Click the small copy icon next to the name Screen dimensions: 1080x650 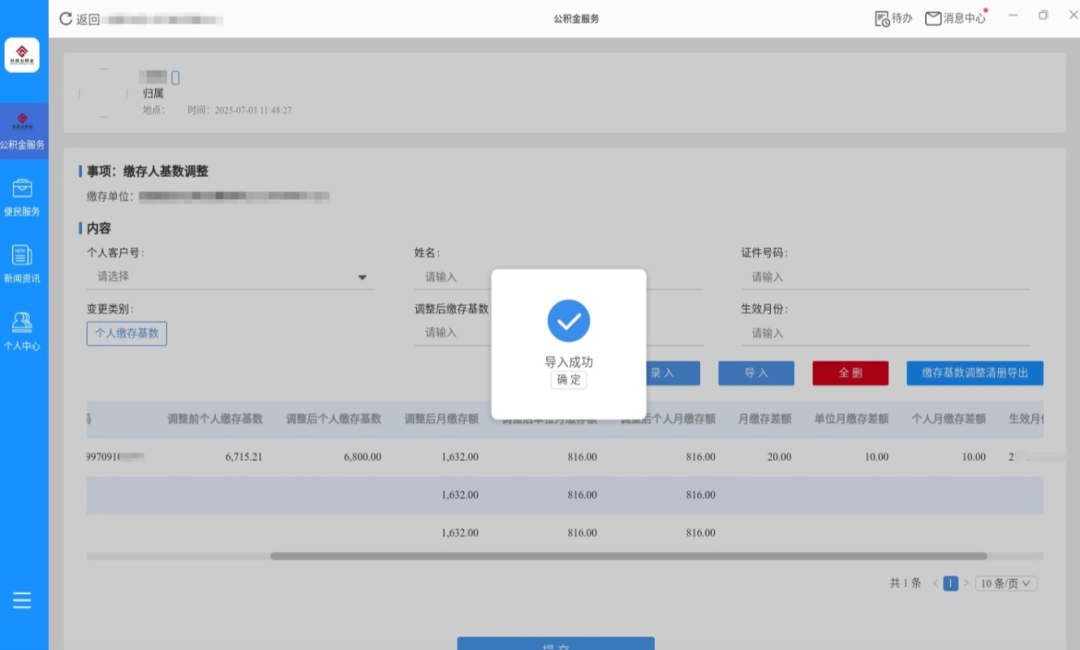coord(176,78)
